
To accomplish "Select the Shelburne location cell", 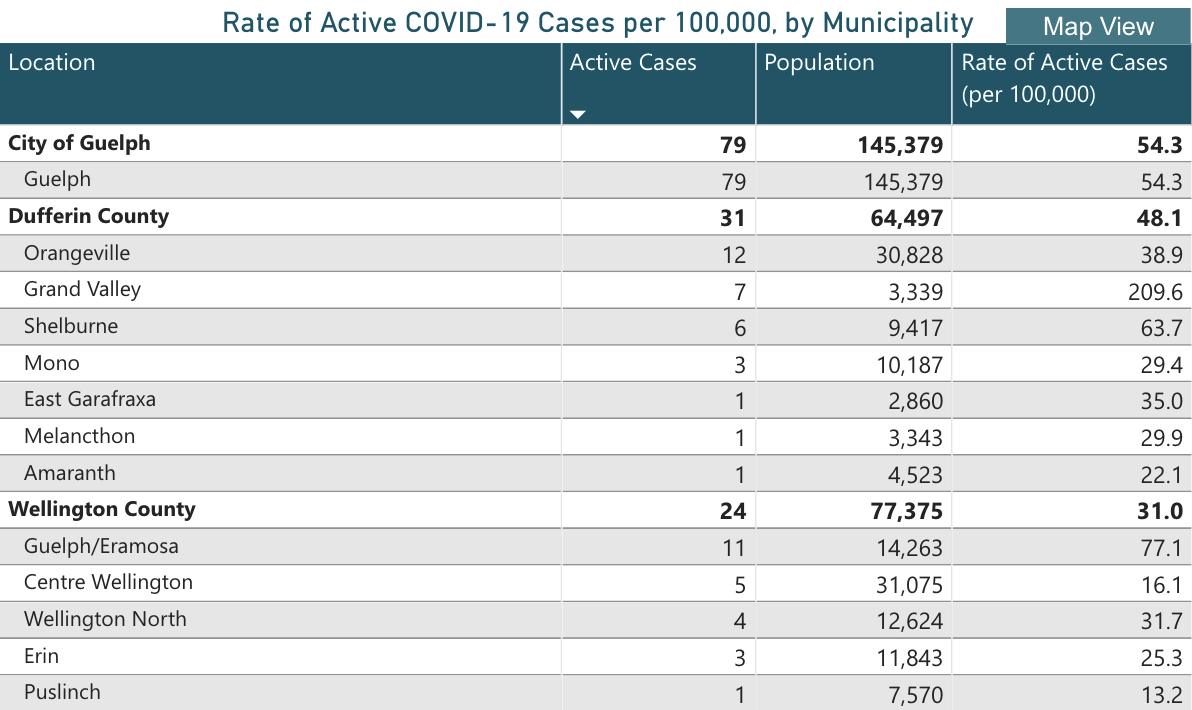I will coord(70,326).
